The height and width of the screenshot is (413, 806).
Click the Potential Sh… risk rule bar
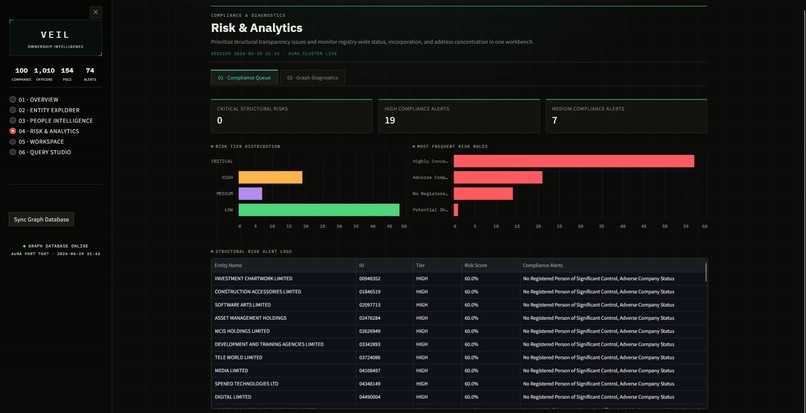456,210
